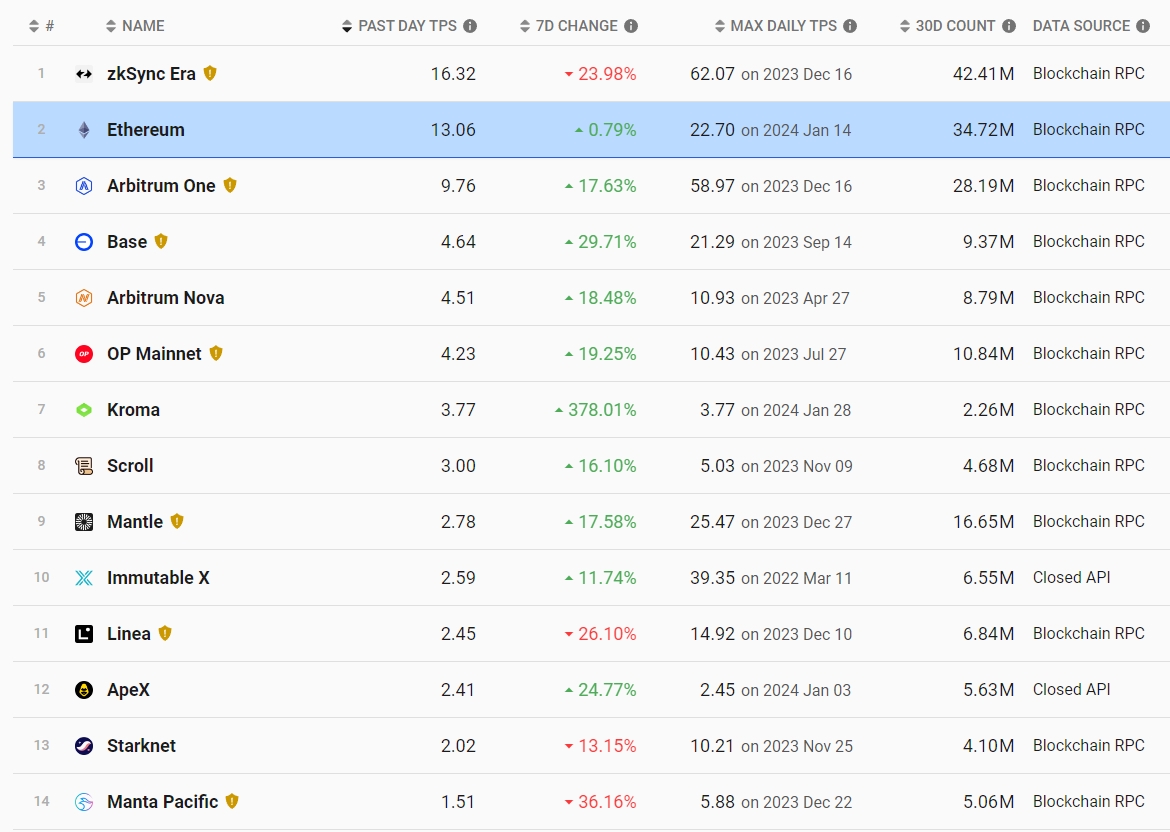This screenshot has height=832, width=1170.
Task: Click Starknet's 4.10M 30D count value
Action: point(989,745)
